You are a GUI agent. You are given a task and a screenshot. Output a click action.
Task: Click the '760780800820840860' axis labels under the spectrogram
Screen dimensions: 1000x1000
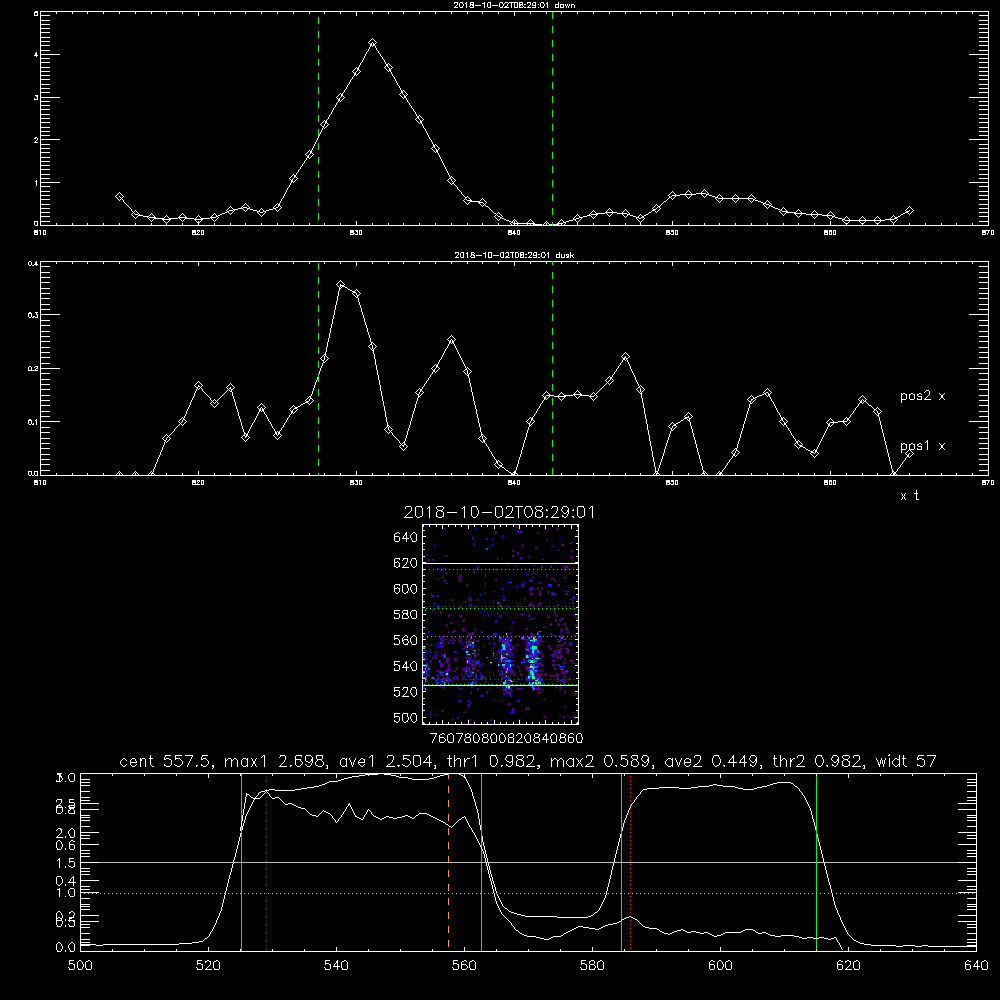pyautogui.click(x=506, y=739)
